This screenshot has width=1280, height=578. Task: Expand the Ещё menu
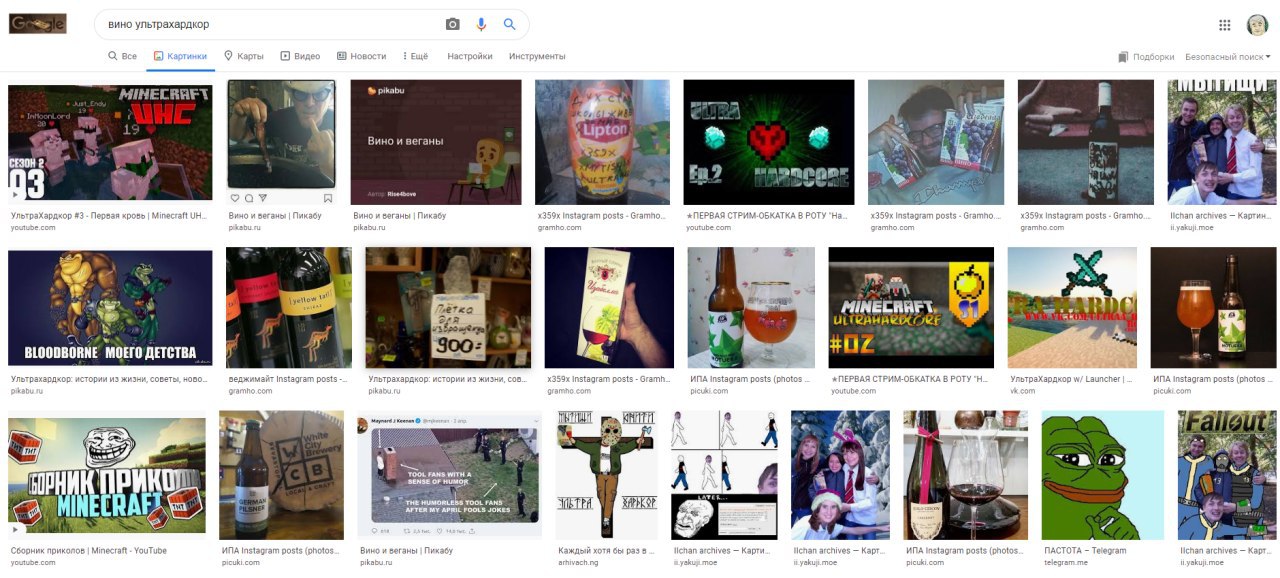[x=415, y=56]
